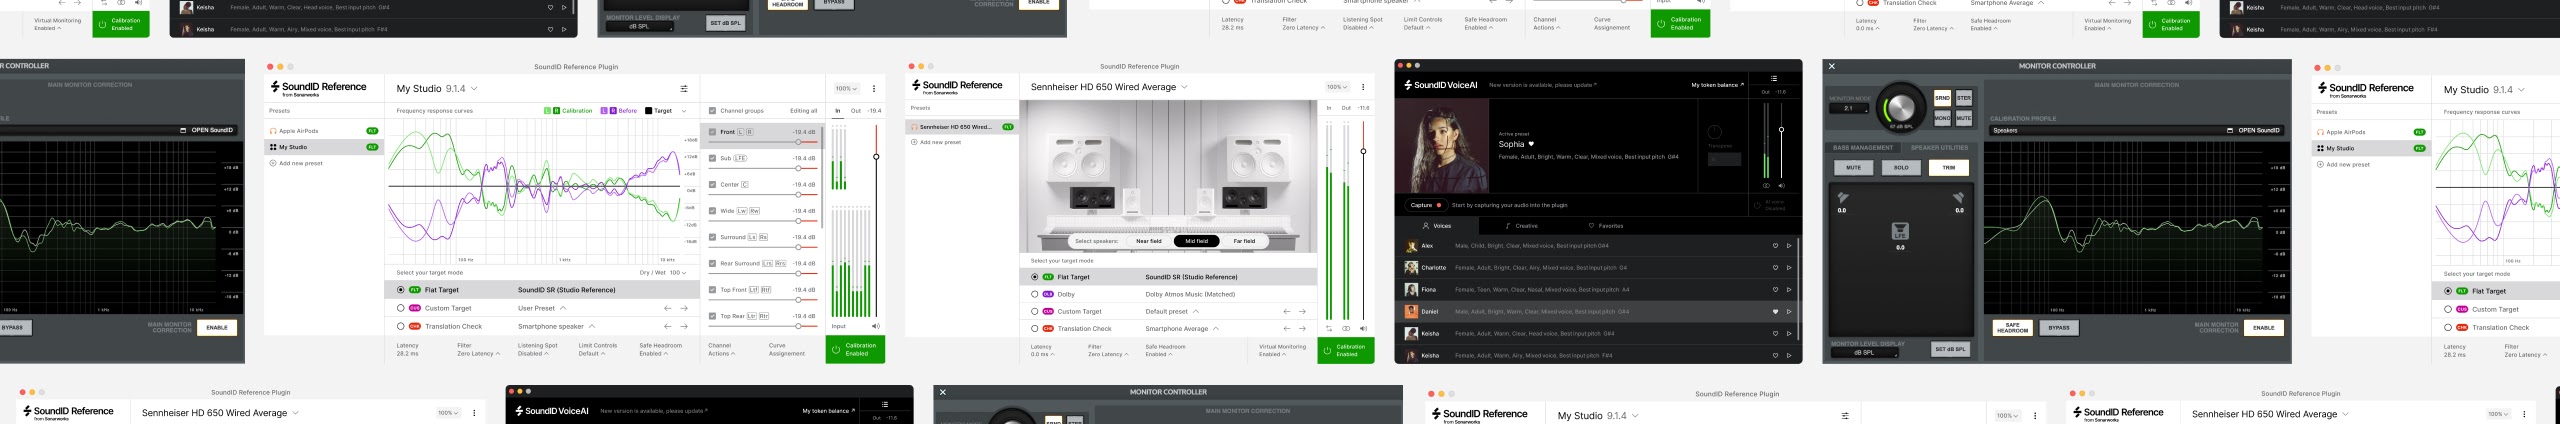Unfavorite Daniel using the filled heart
2560x424 pixels.
click(1775, 312)
